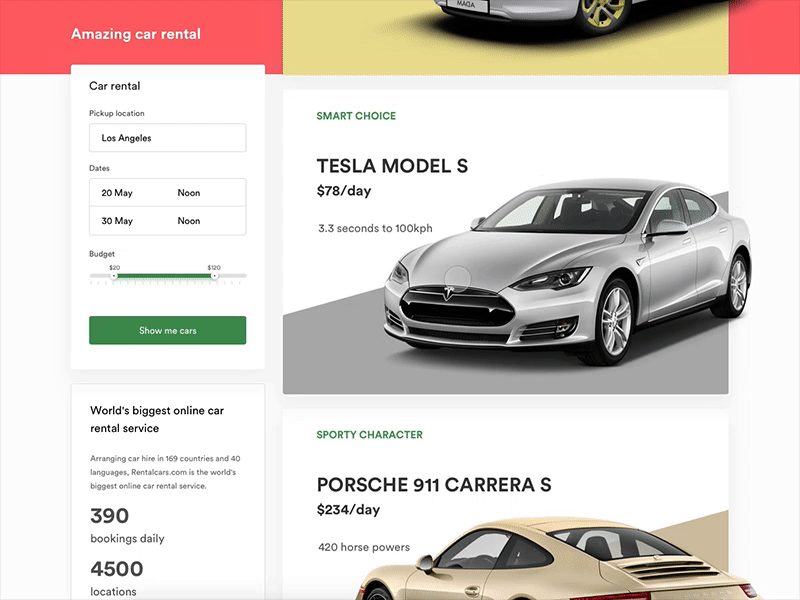This screenshot has height=600, width=800.
Task: Click the $78/day Tesla price
Action: [x=344, y=191]
